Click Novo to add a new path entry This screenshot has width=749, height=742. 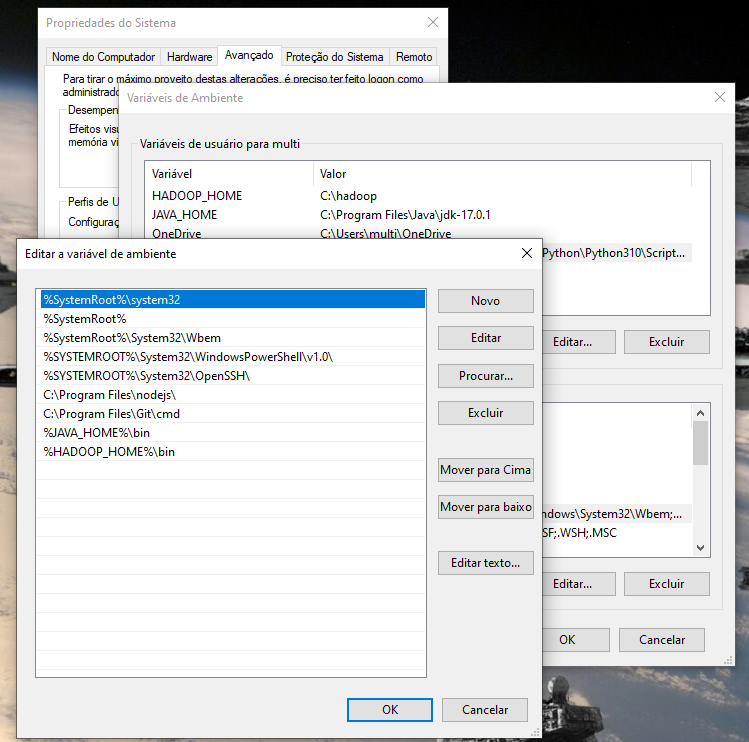(x=485, y=301)
